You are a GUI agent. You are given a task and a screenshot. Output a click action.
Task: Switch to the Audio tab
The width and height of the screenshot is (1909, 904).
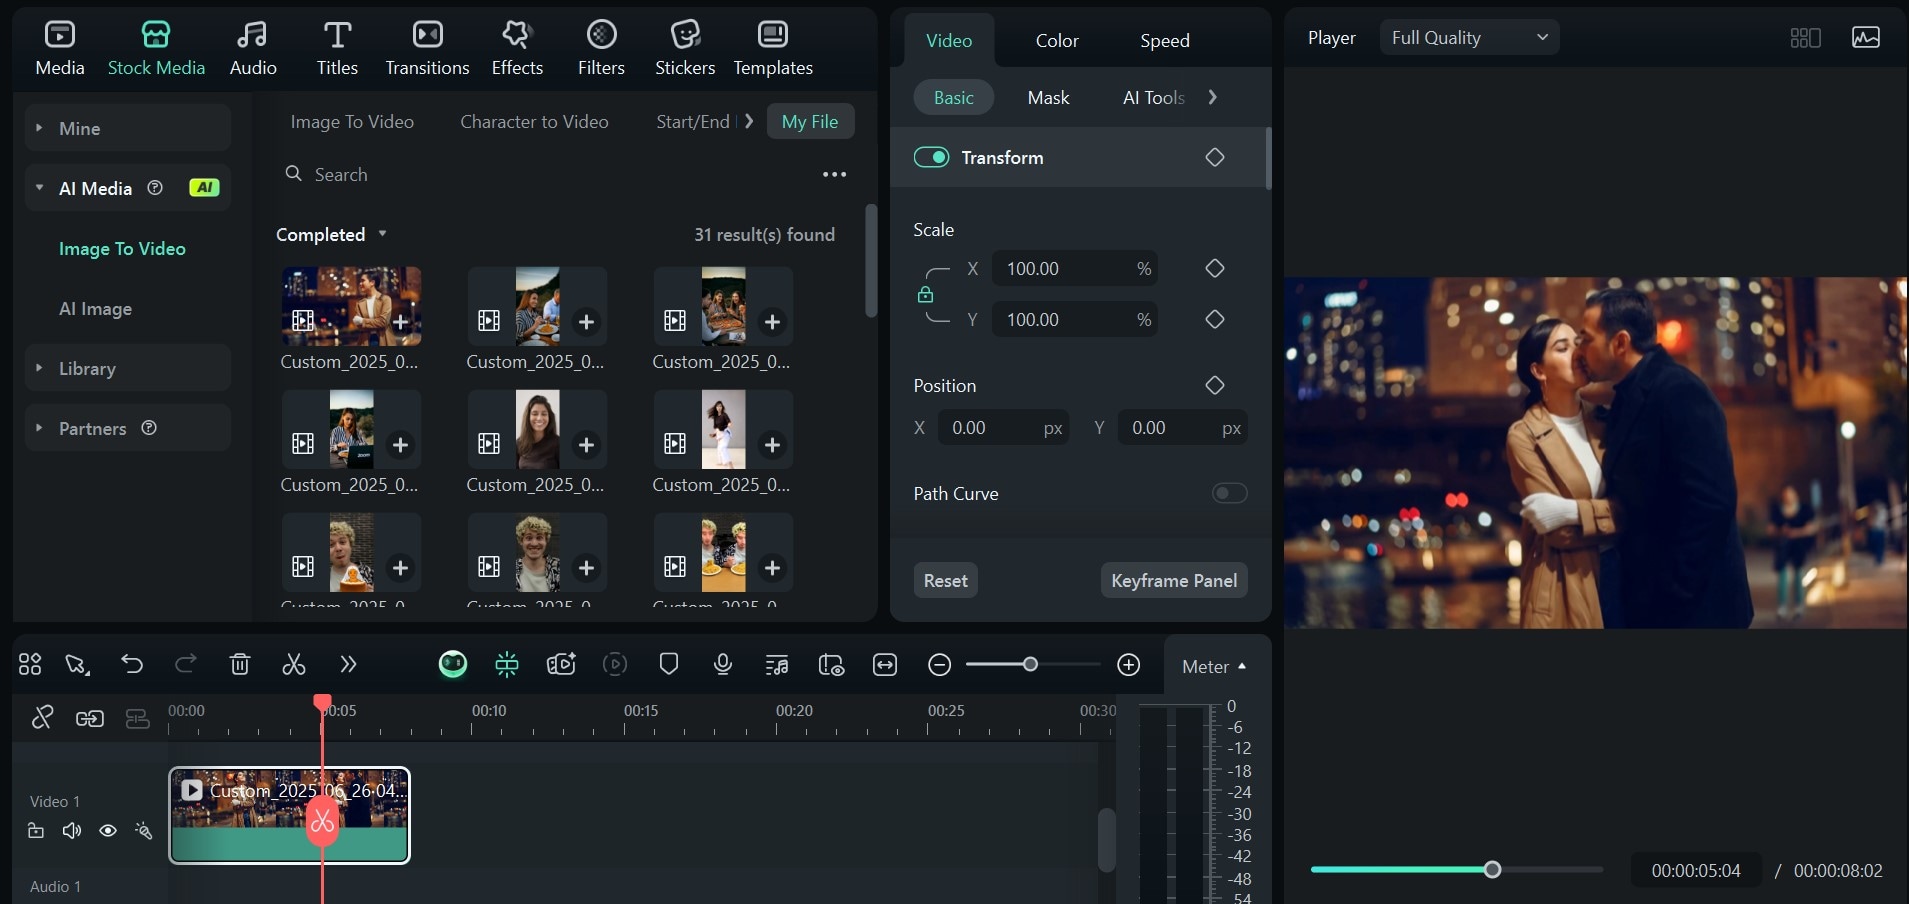[253, 48]
